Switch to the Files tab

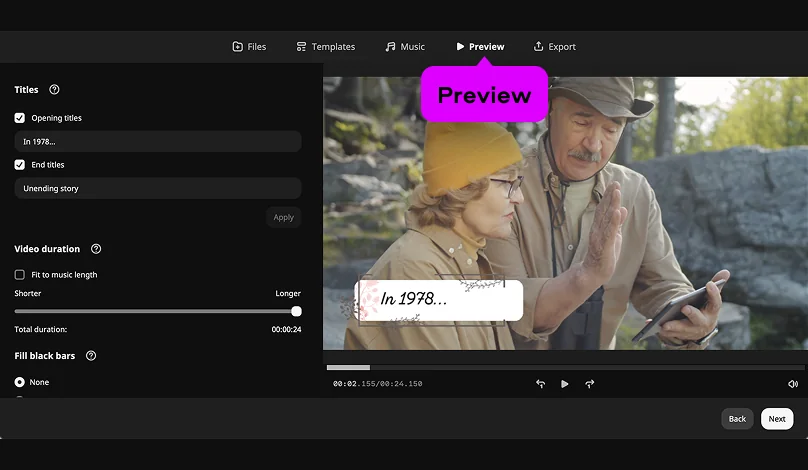249,47
